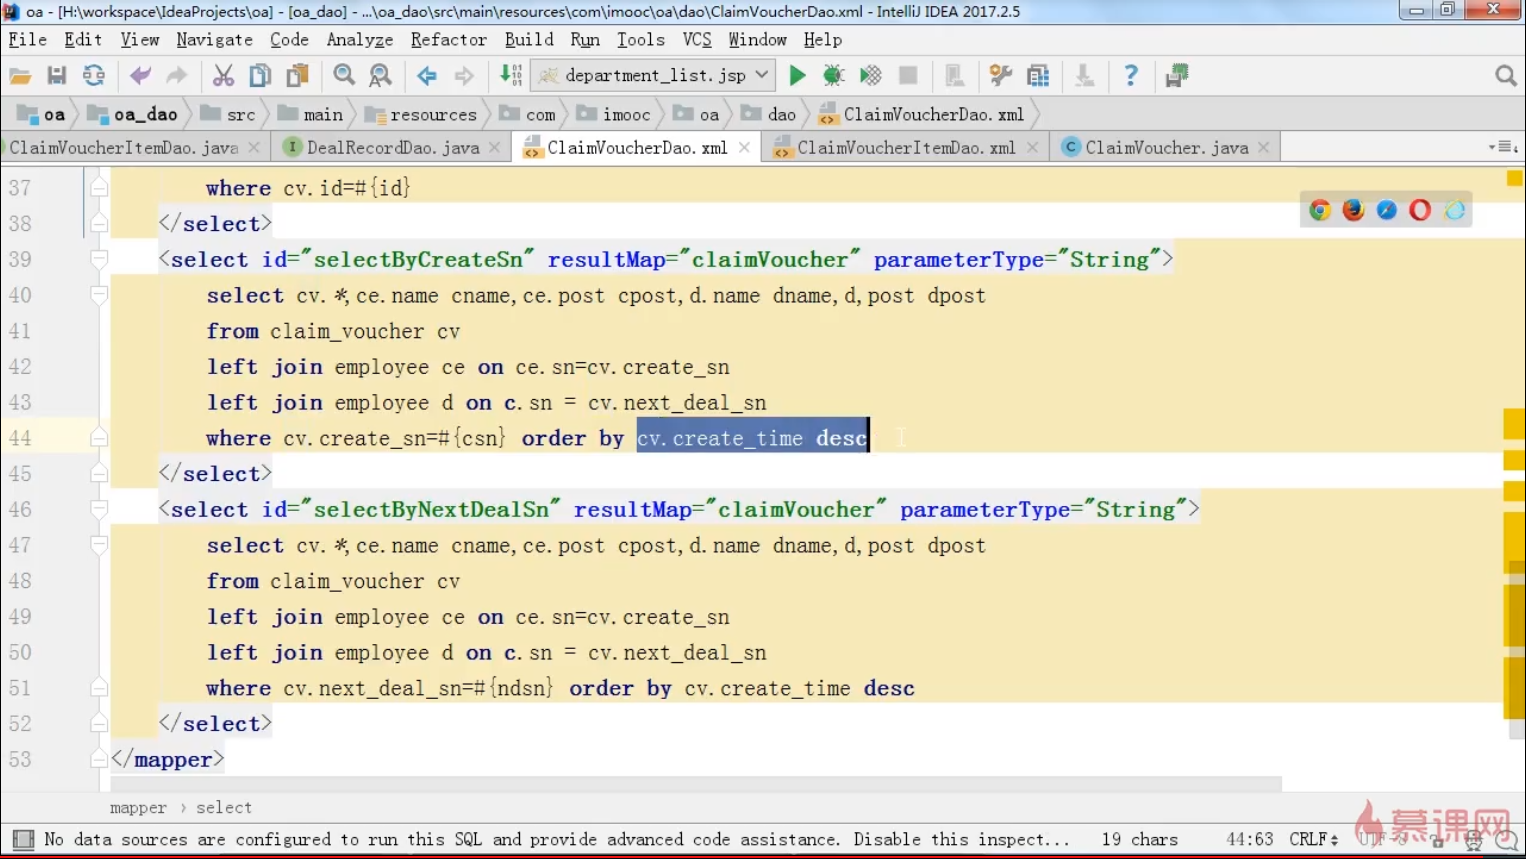Run with Coverage icon in toolbar

(870, 76)
